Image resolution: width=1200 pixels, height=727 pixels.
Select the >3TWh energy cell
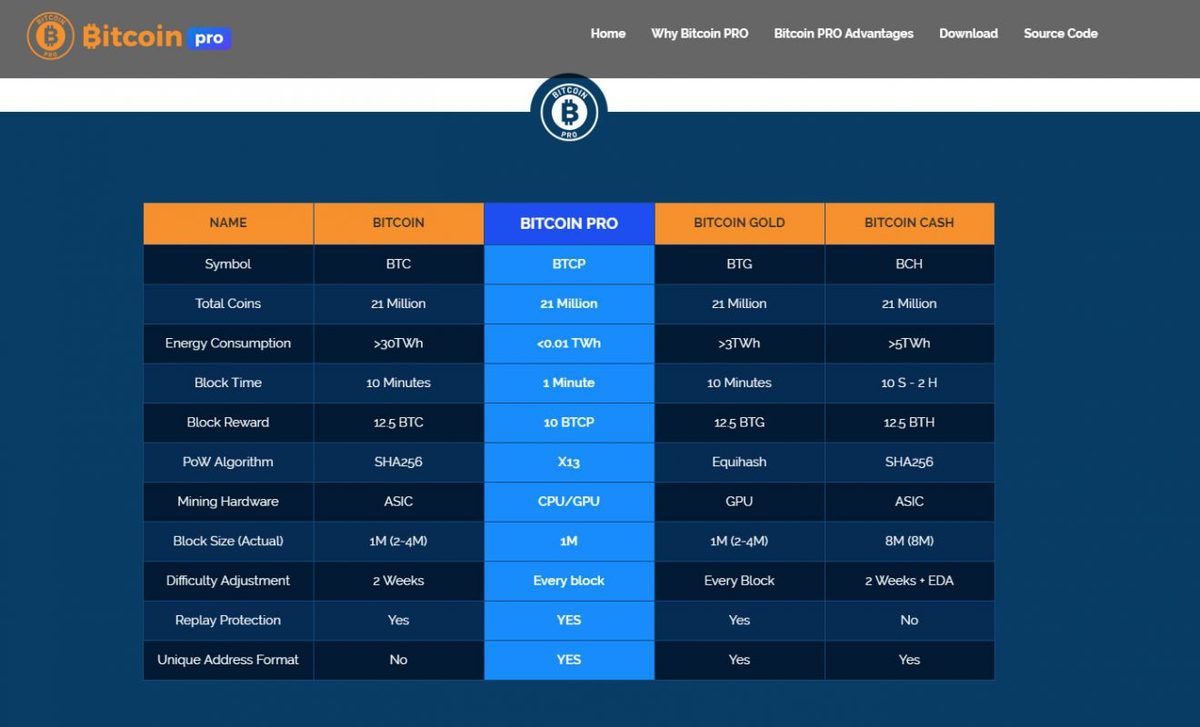click(740, 343)
